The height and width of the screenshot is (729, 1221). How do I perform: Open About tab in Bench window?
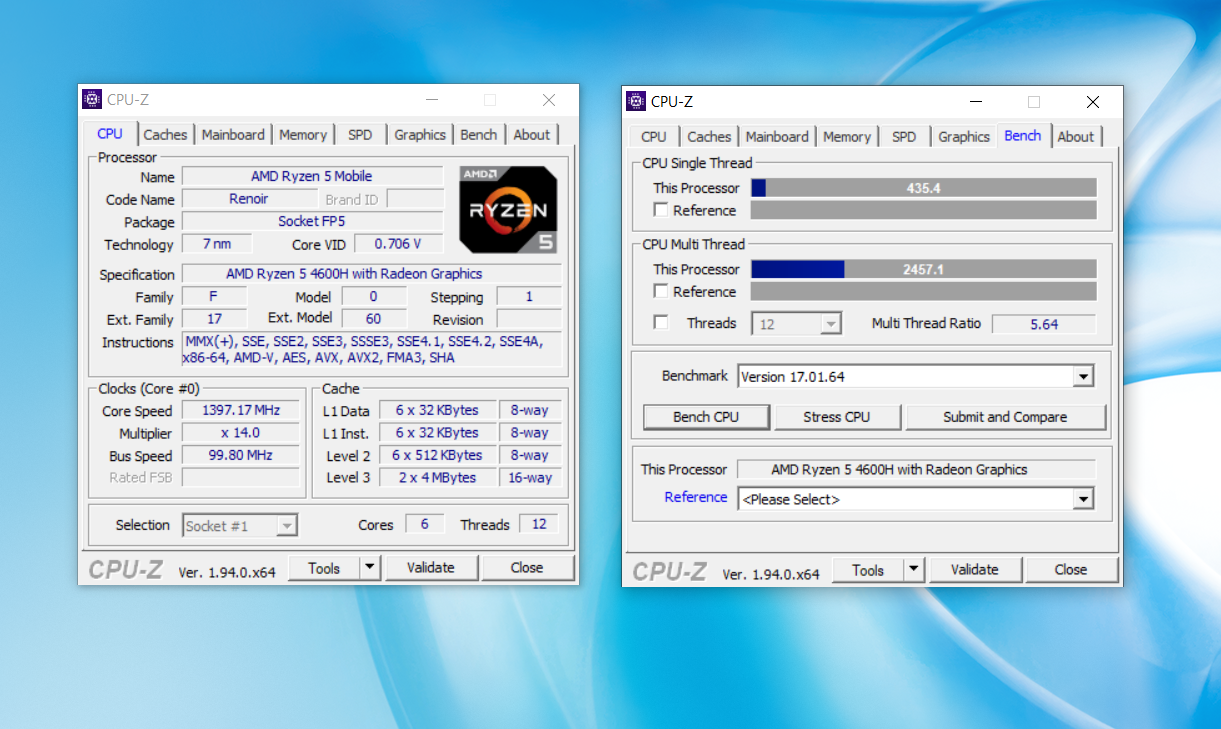tap(1076, 137)
